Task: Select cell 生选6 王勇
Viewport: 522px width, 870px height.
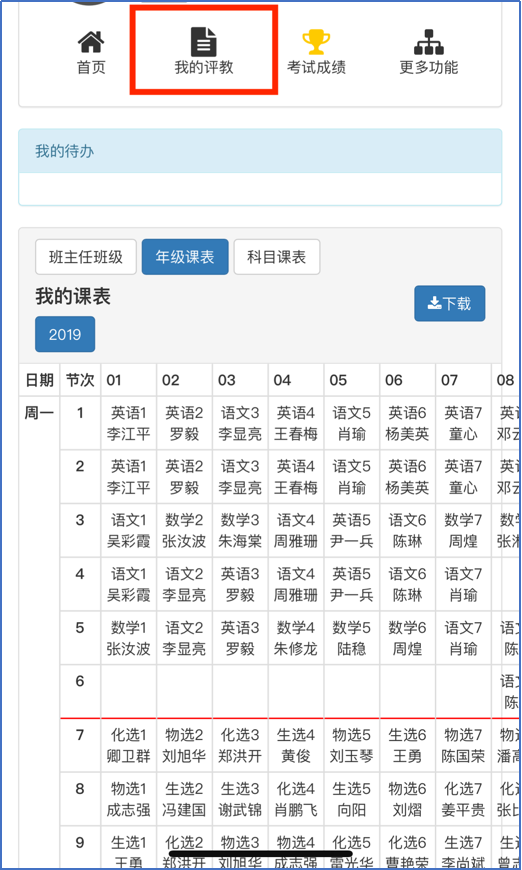Action: point(408,745)
